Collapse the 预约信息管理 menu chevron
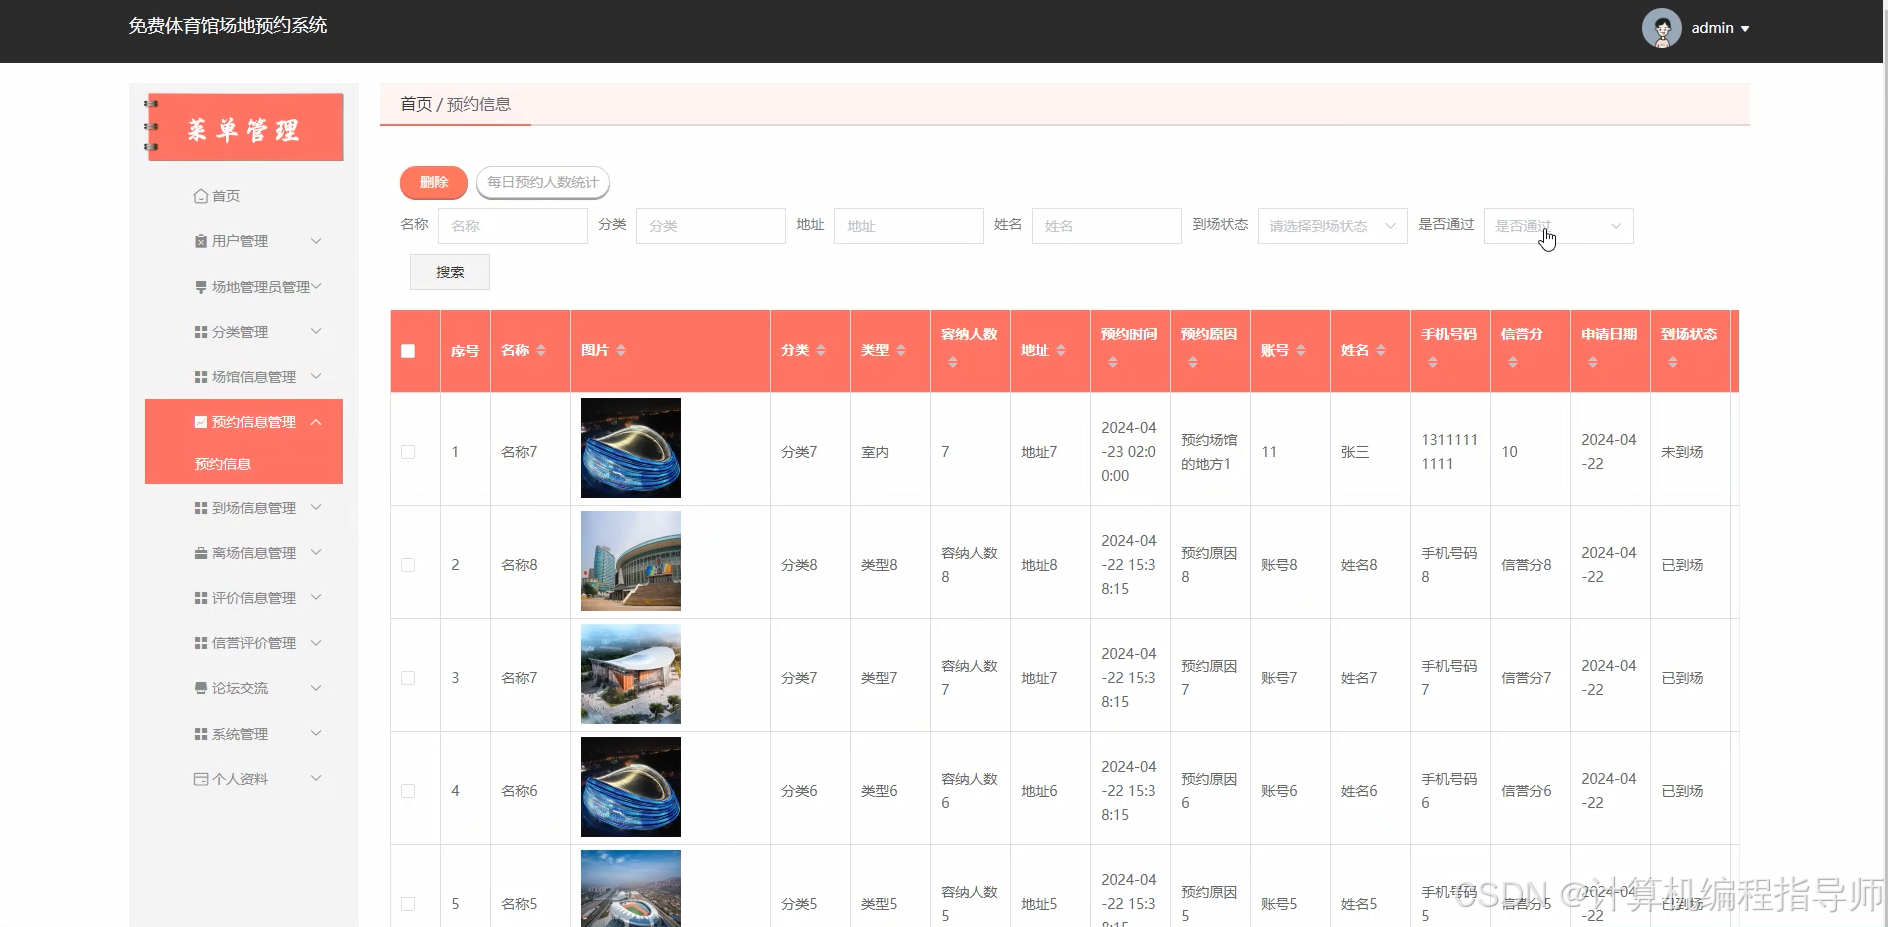1888x927 pixels. (316, 422)
